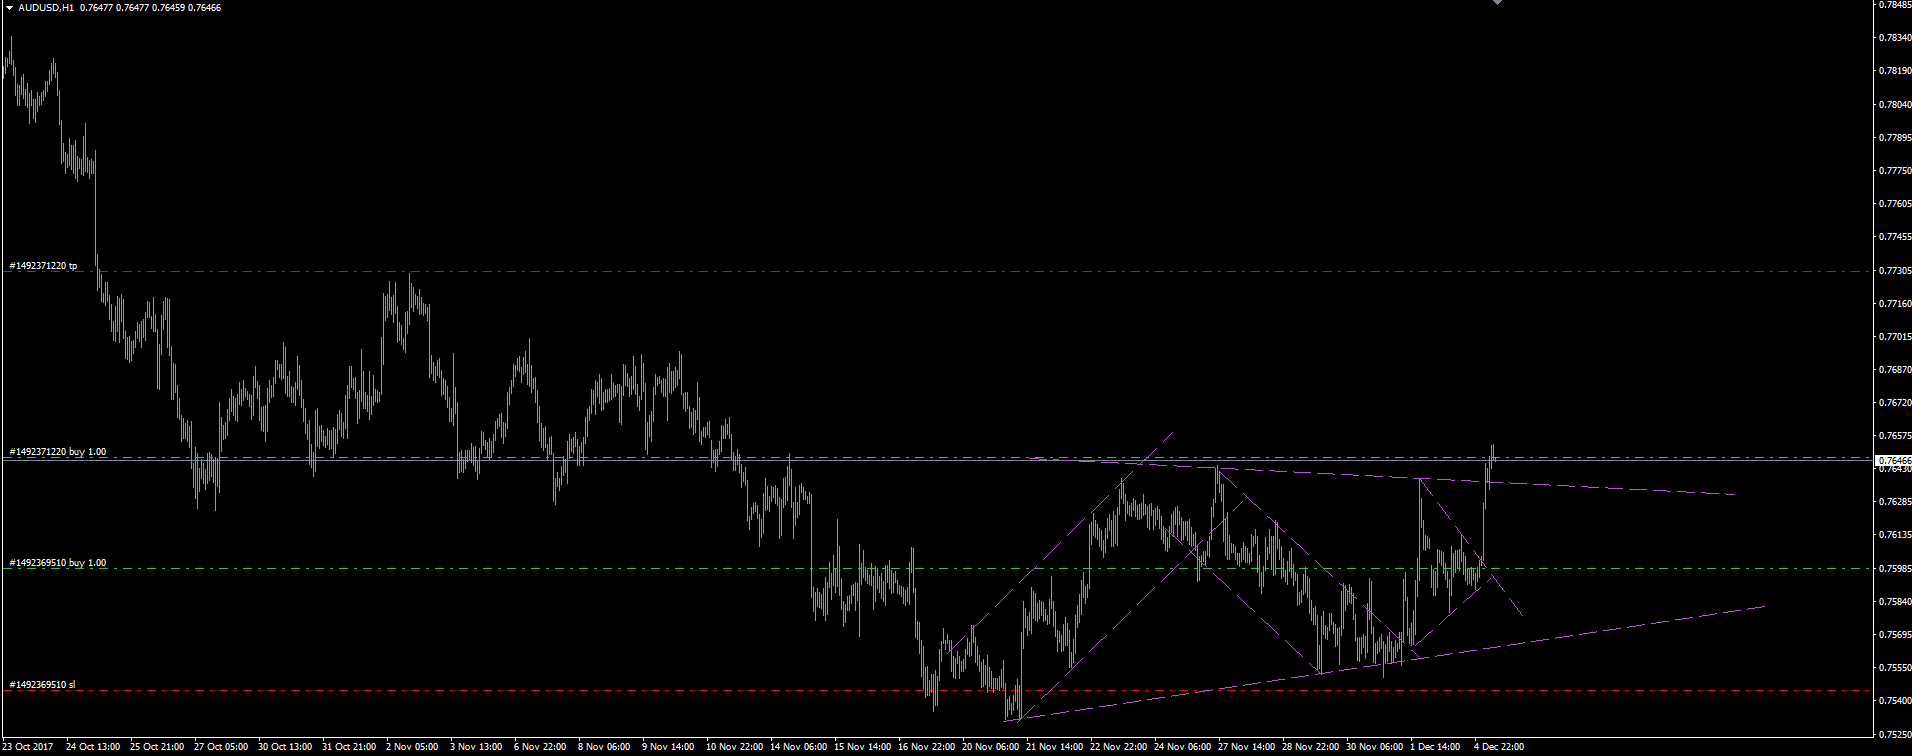Click the 24 Oct 13:00 time label

click(93, 747)
